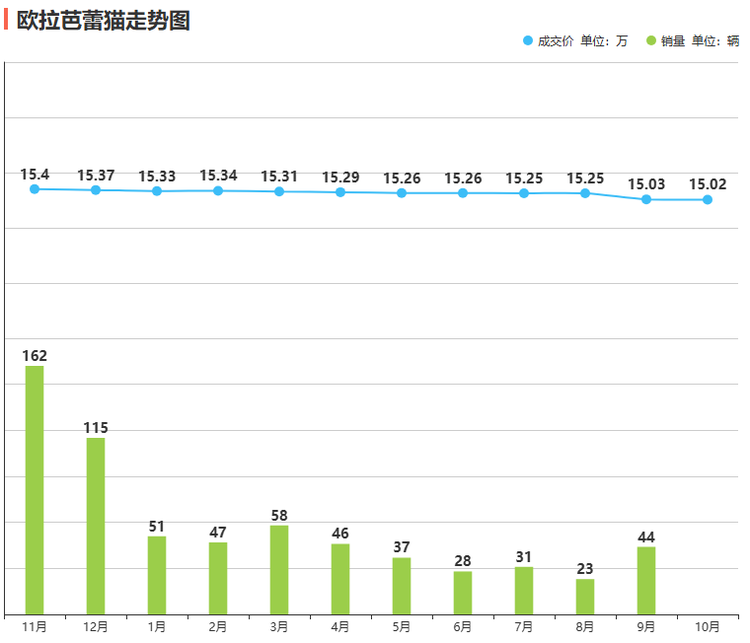Click the 9月 price point 15.03
Viewport: 750px width, 643px height.
(646, 199)
